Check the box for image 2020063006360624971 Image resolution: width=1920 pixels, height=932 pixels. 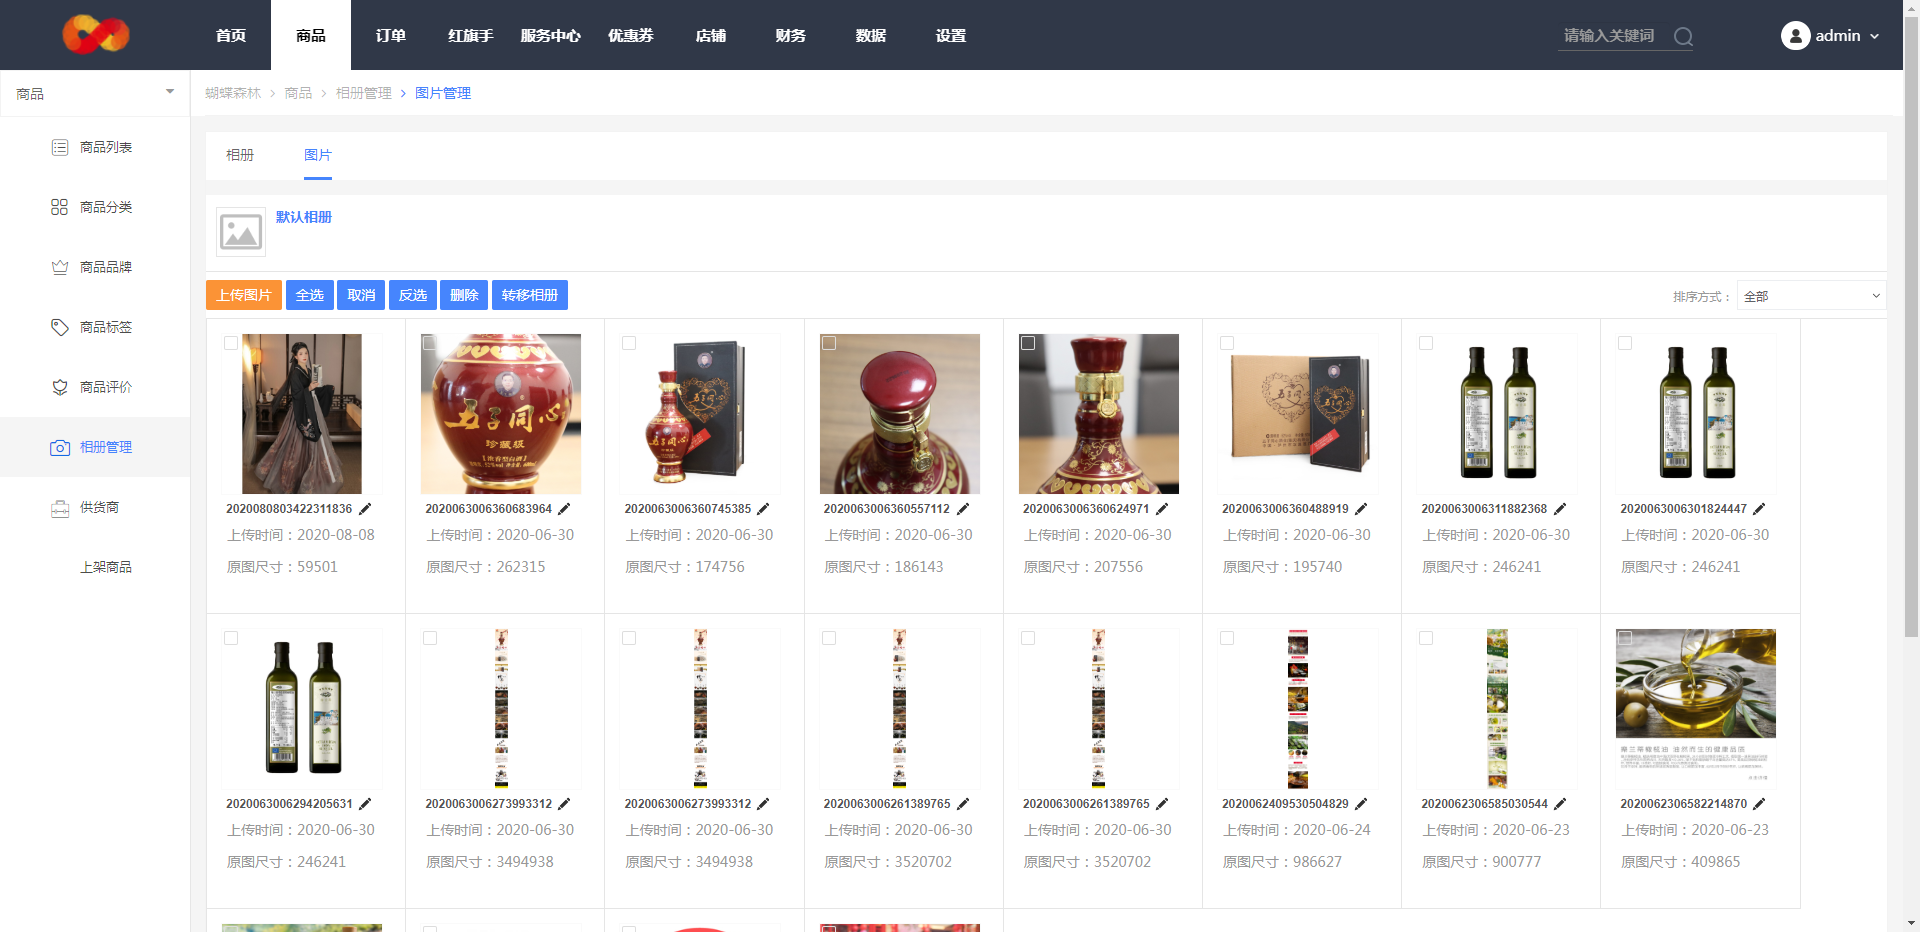(1028, 343)
